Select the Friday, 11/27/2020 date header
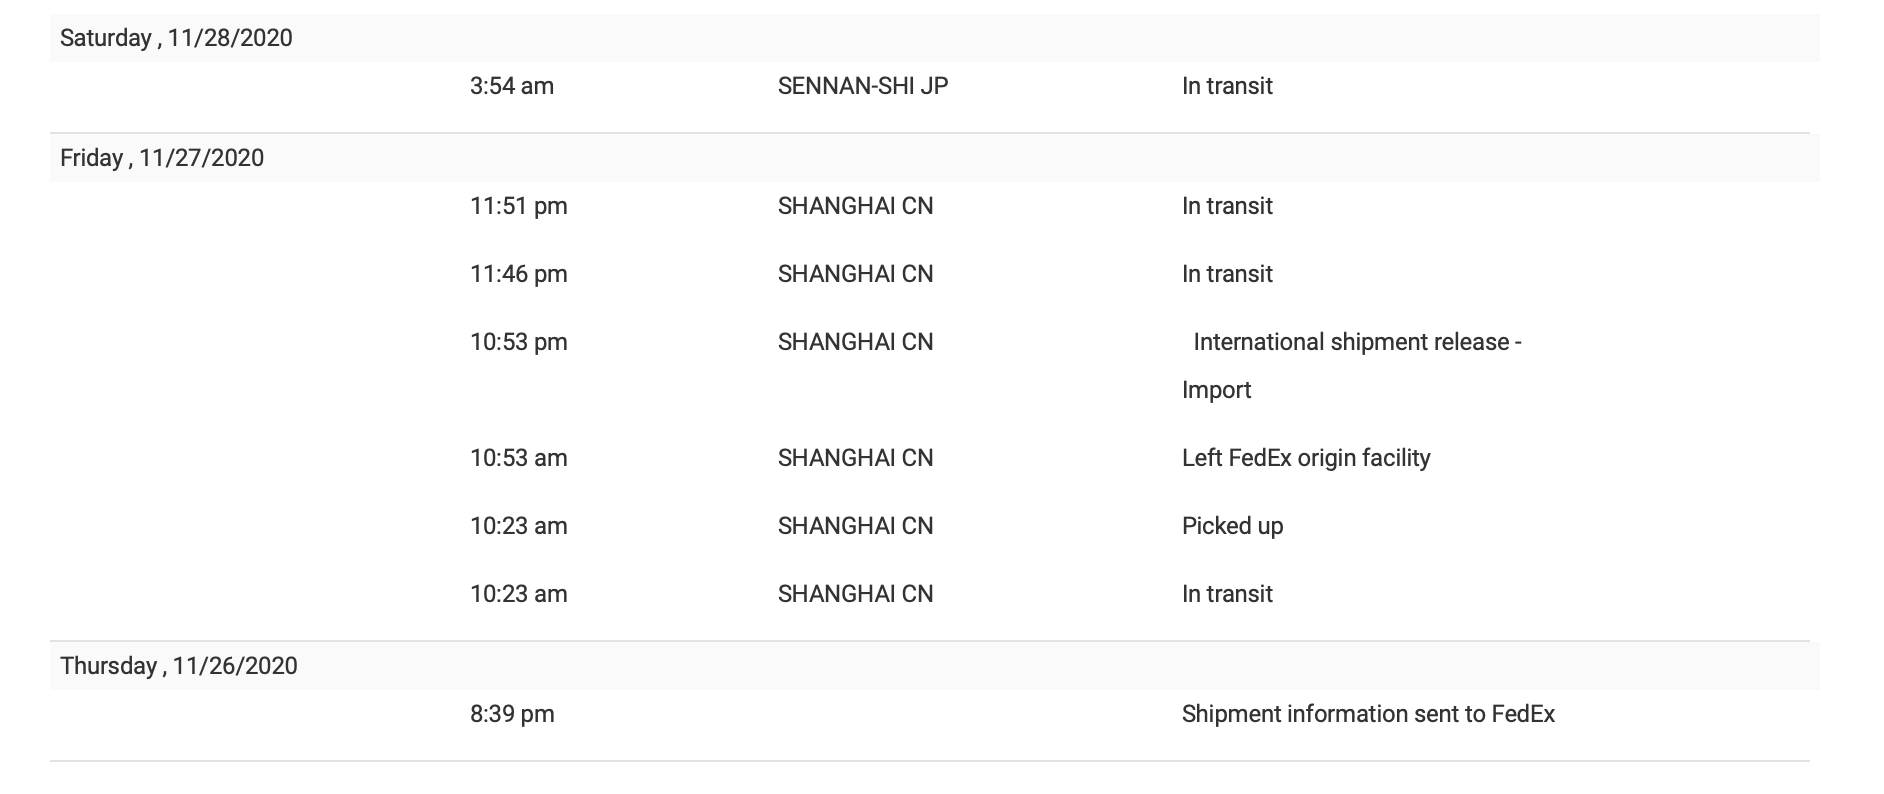This screenshot has height=794, width=1884. (162, 158)
